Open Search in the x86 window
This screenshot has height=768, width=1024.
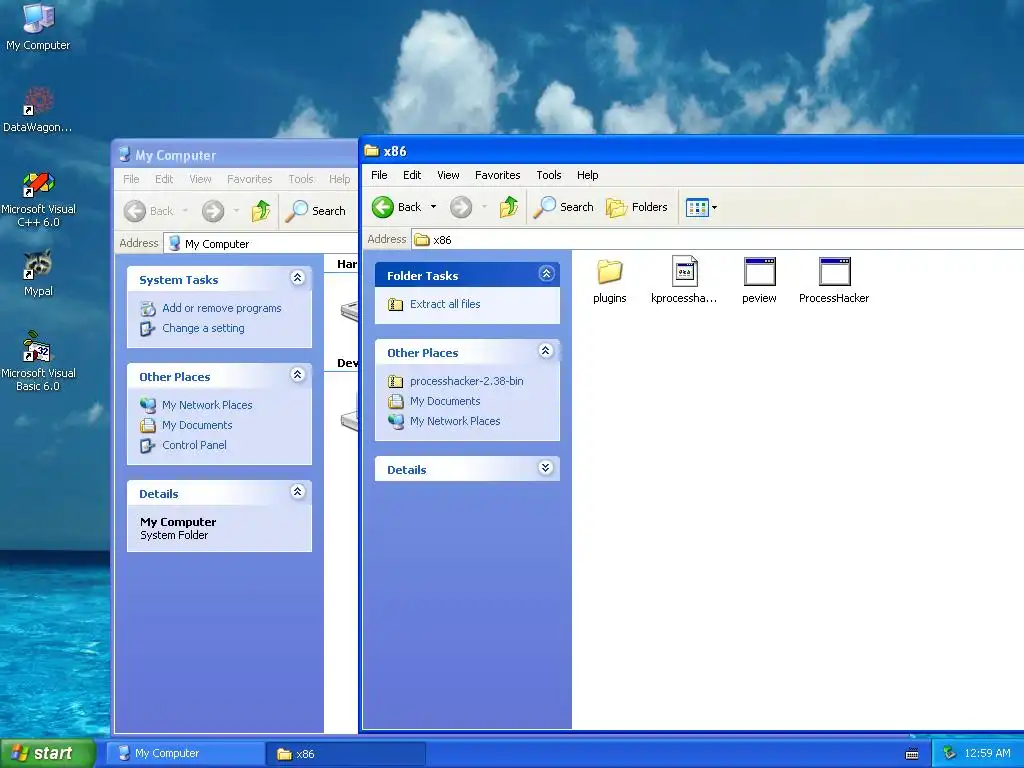click(x=564, y=207)
